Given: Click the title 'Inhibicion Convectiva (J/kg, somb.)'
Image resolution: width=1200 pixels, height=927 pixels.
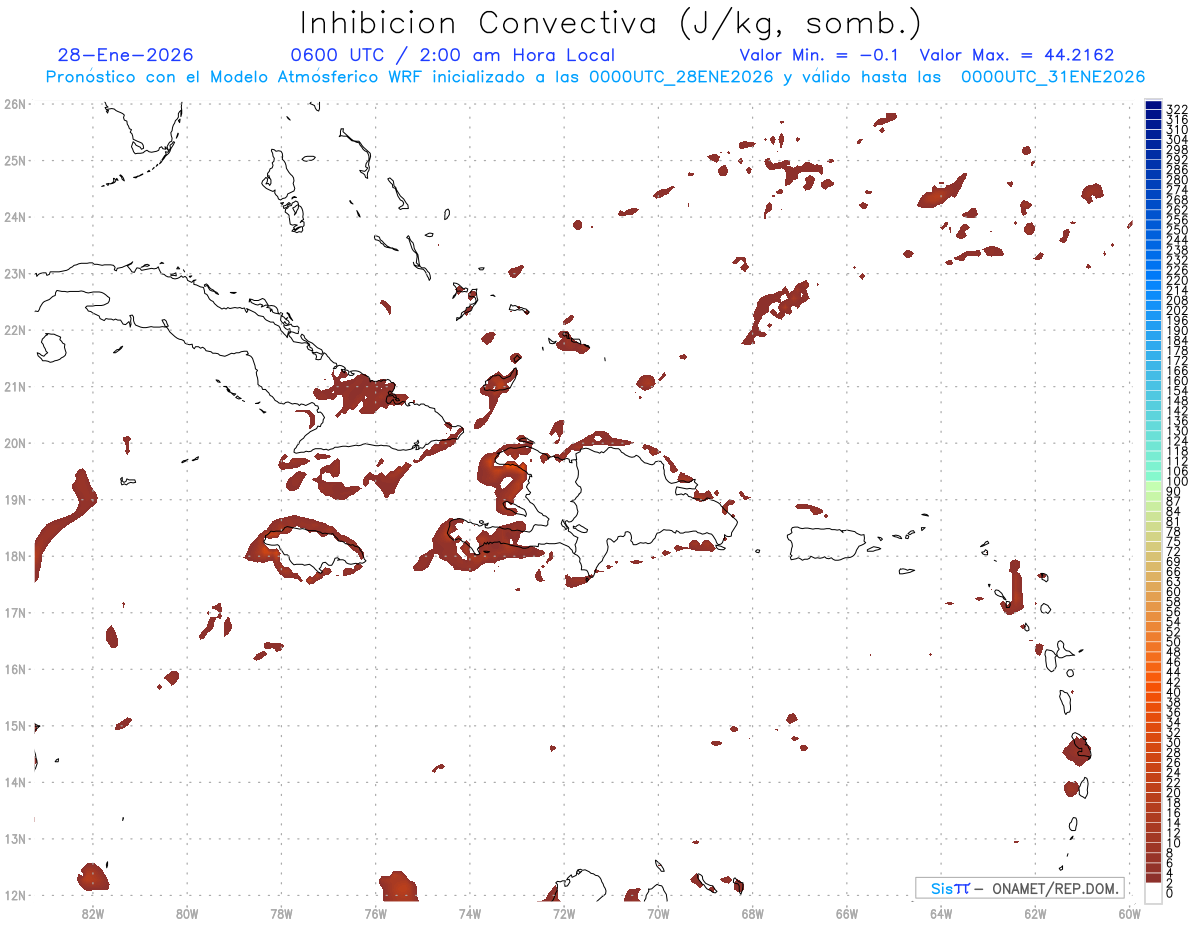Looking at the screenshot, I should click(611, 23).
